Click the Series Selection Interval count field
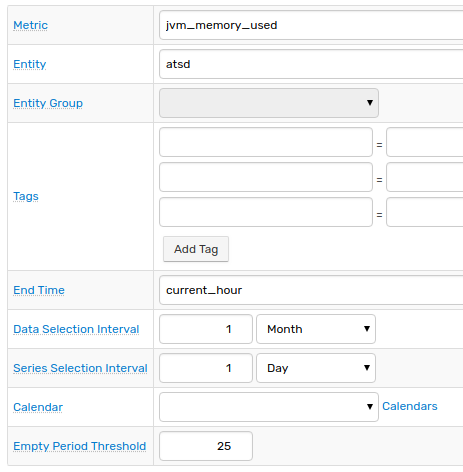 [206, 368]
